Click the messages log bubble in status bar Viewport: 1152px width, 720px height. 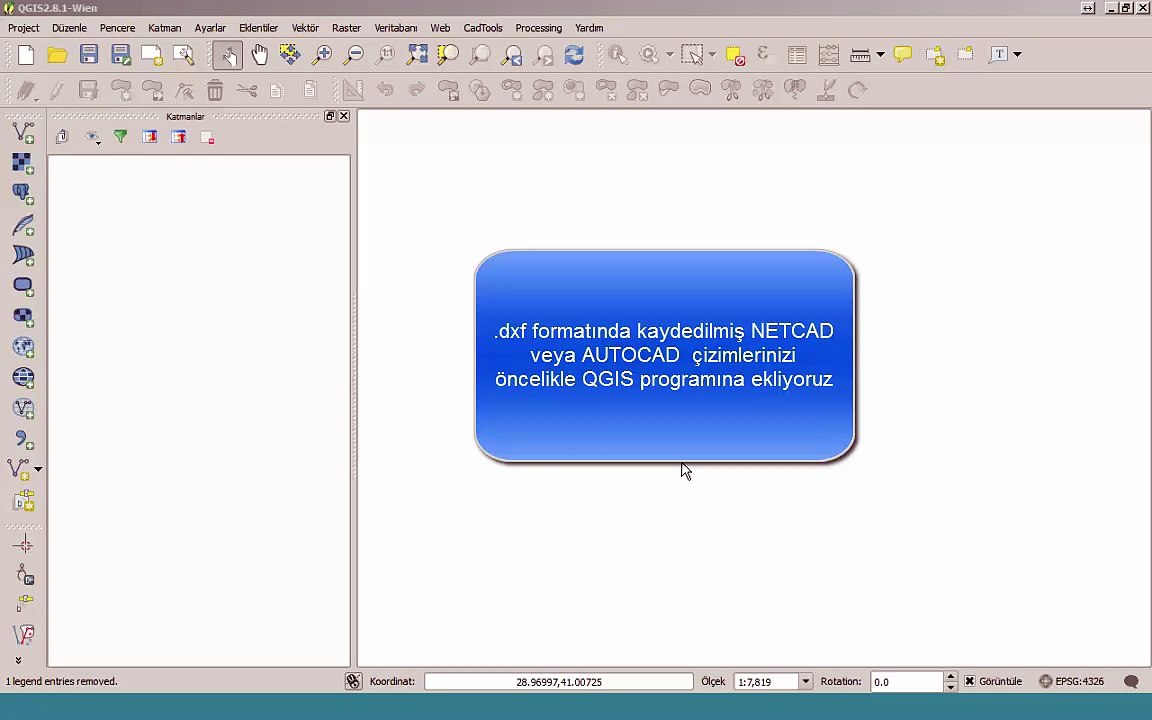[x=1131, y=682]
